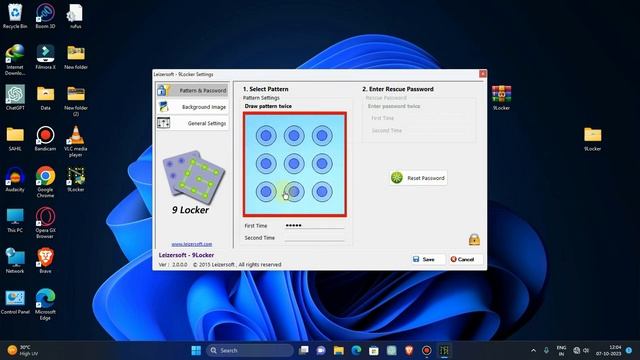
Task: Select the middle-left pattern dot
Action: (x=266, y=164)
